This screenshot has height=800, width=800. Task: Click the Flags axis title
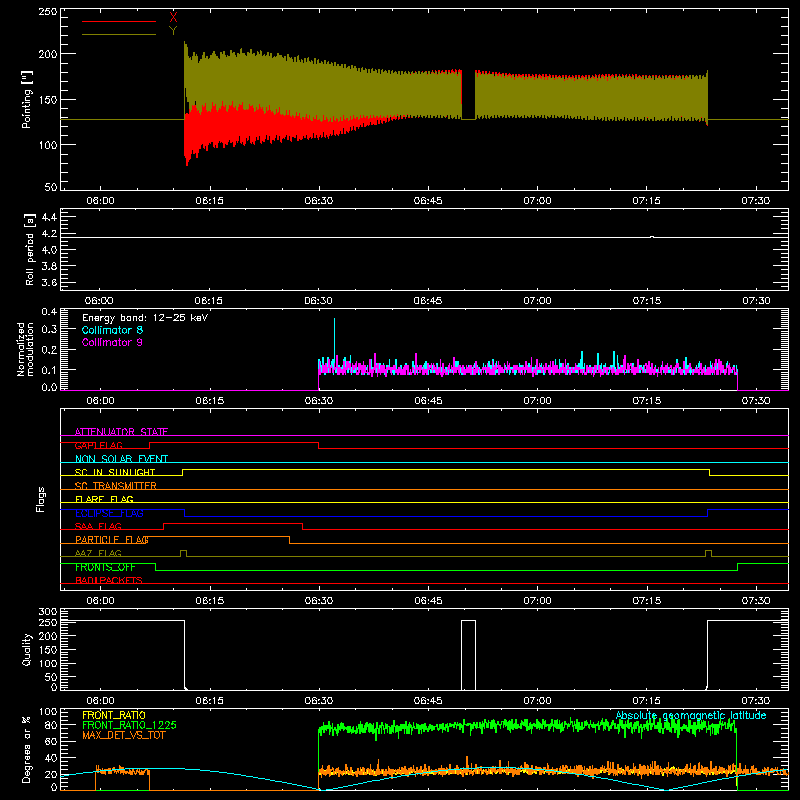(41, 499)
